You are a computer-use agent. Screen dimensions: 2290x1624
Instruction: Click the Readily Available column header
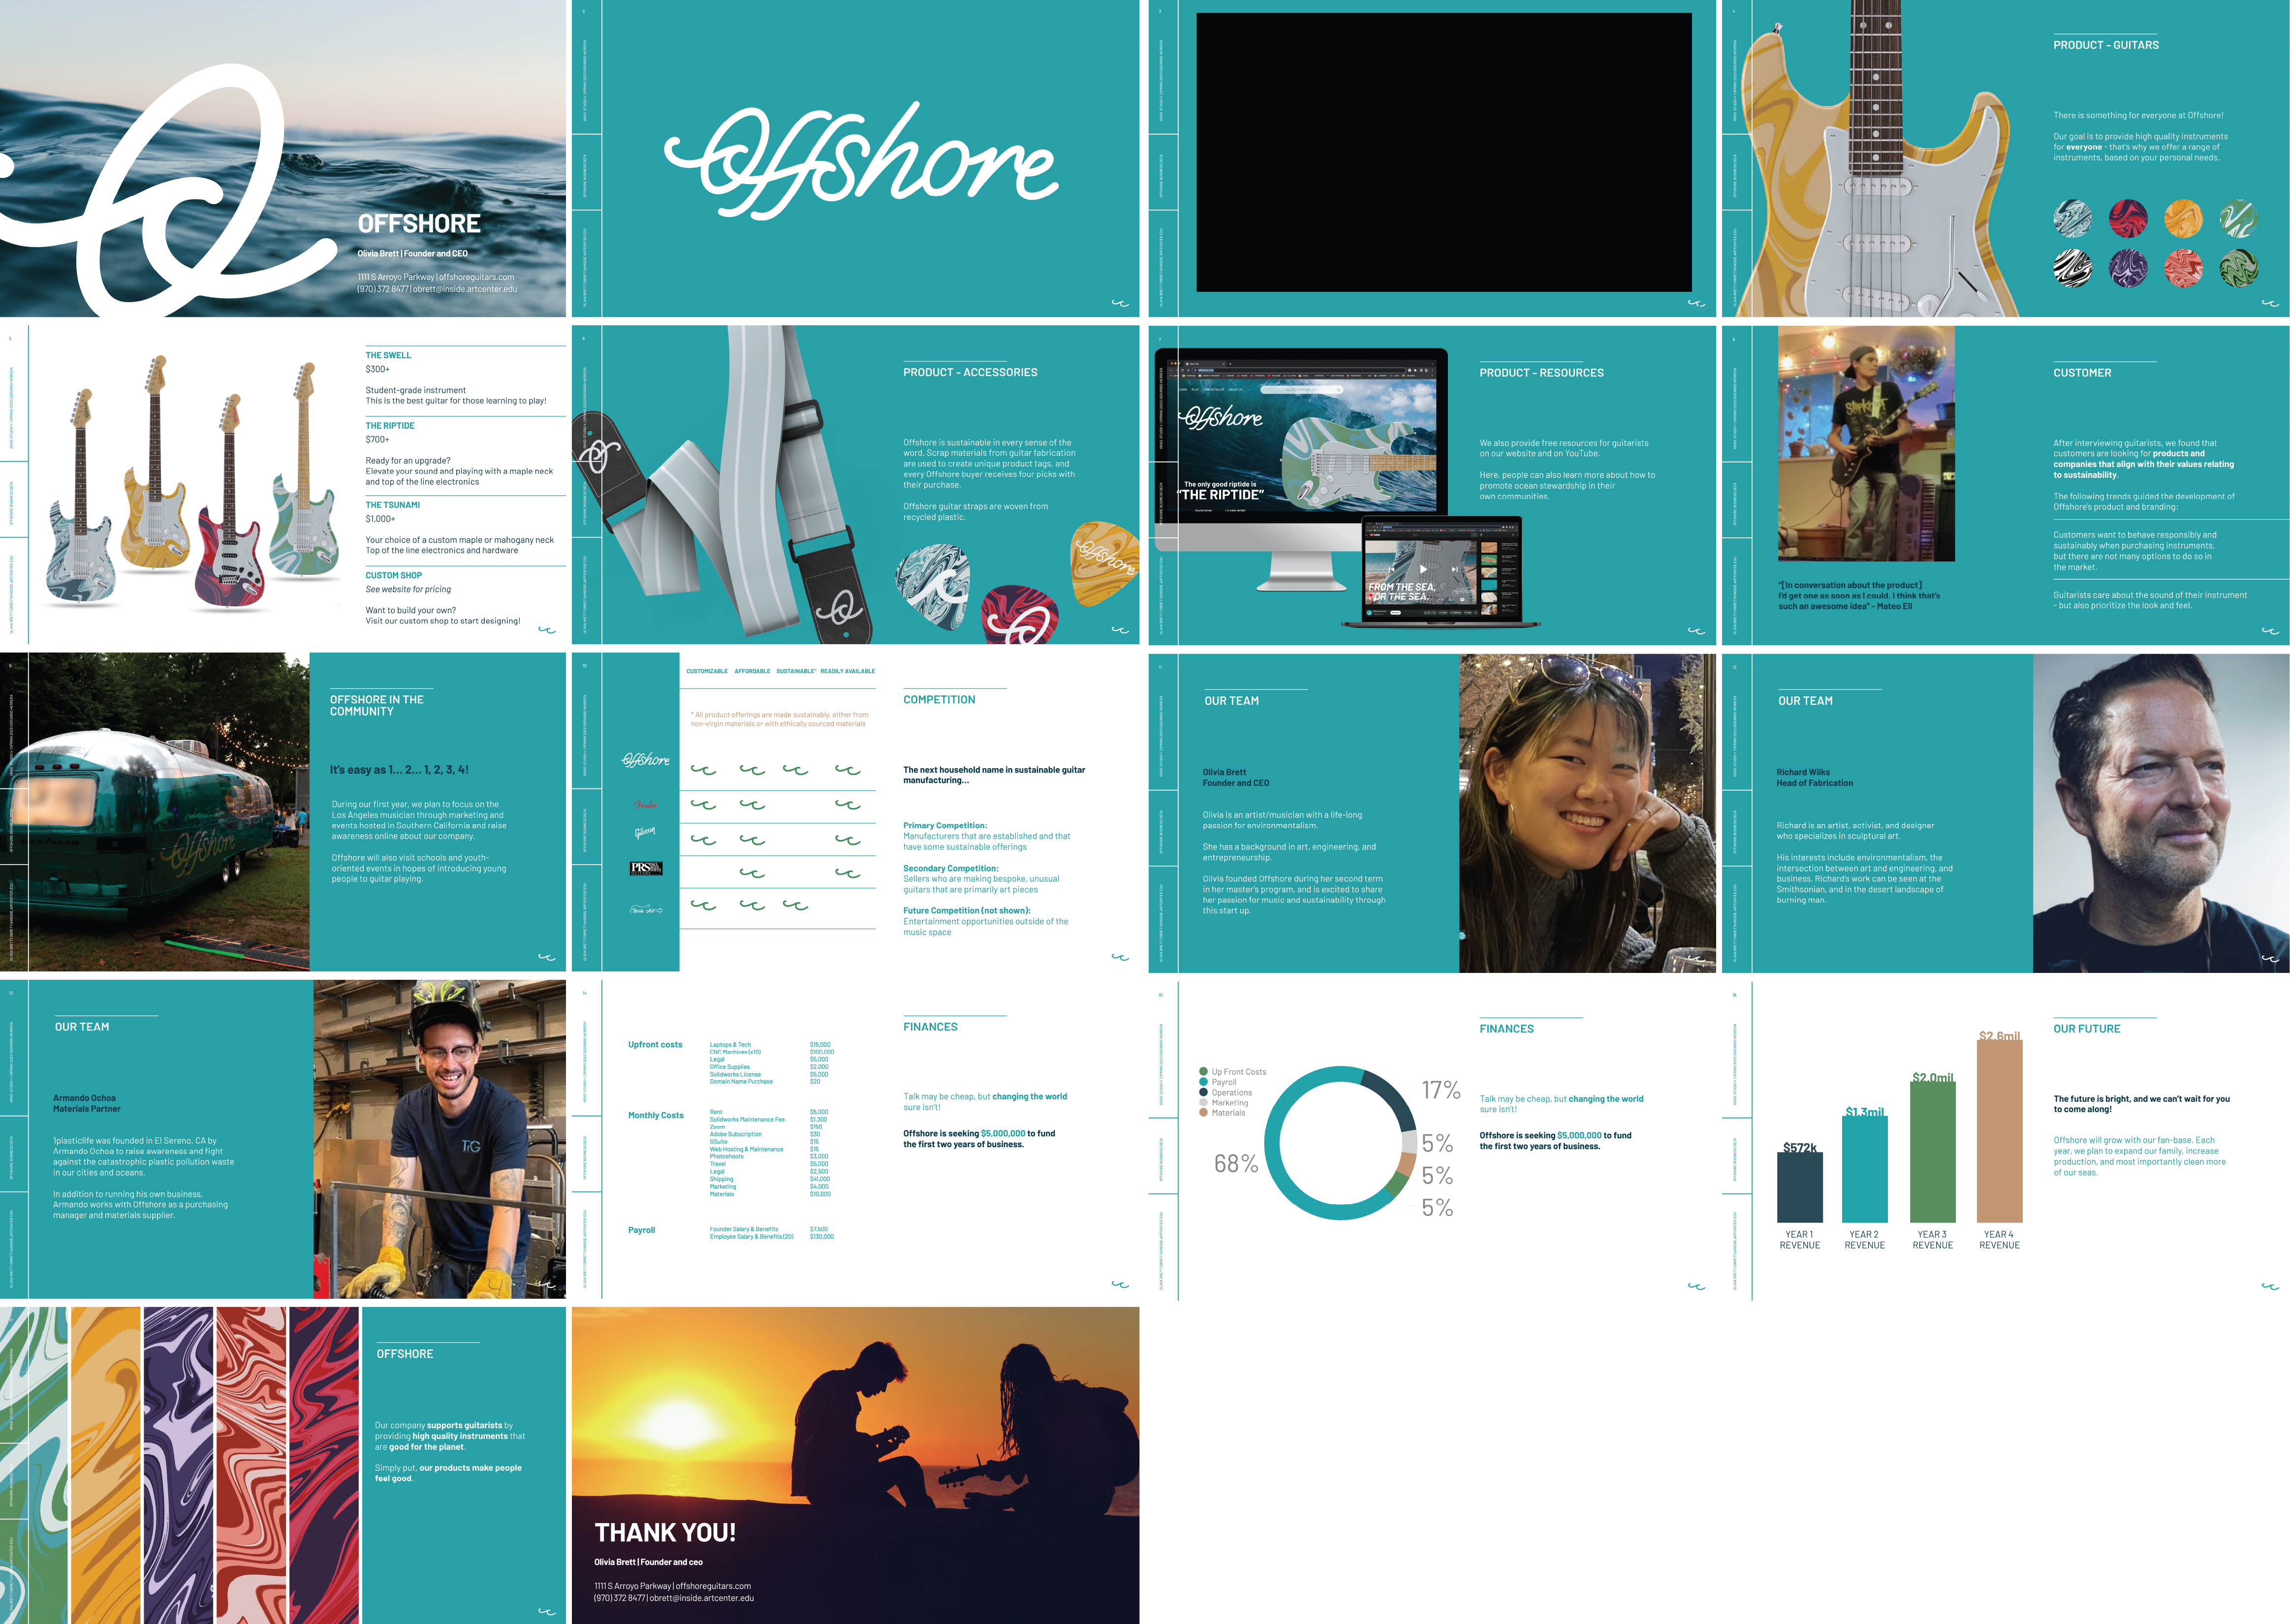pos(847,671)
